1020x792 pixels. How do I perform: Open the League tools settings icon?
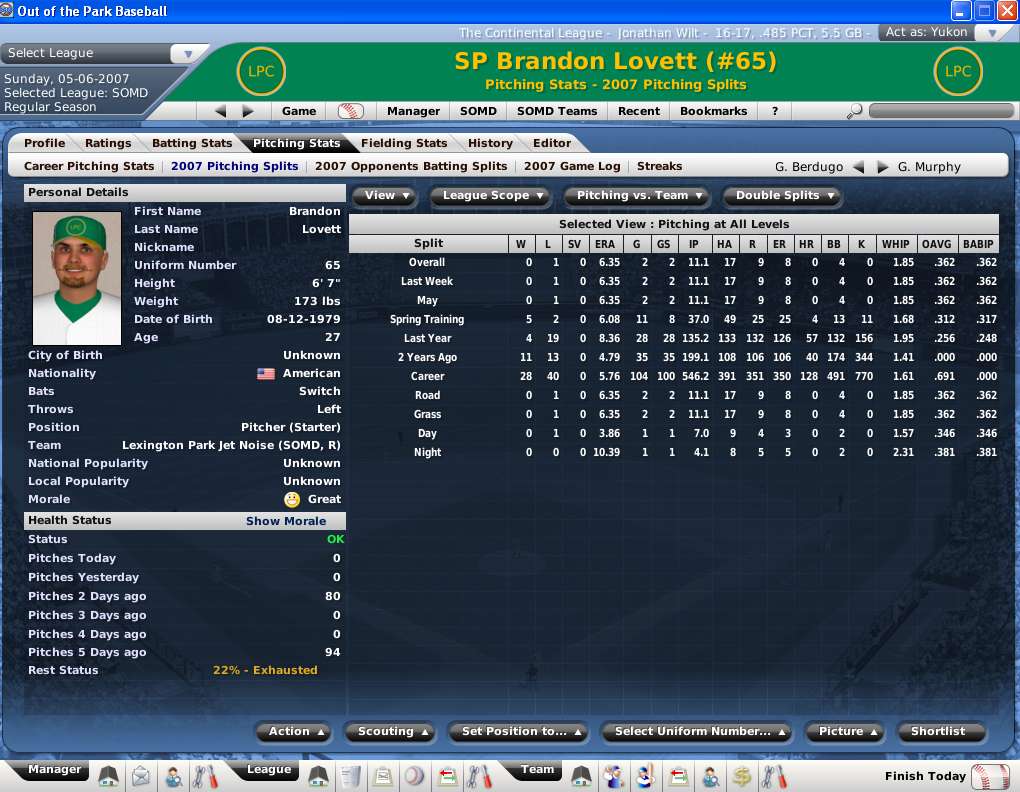coord(480,776)
